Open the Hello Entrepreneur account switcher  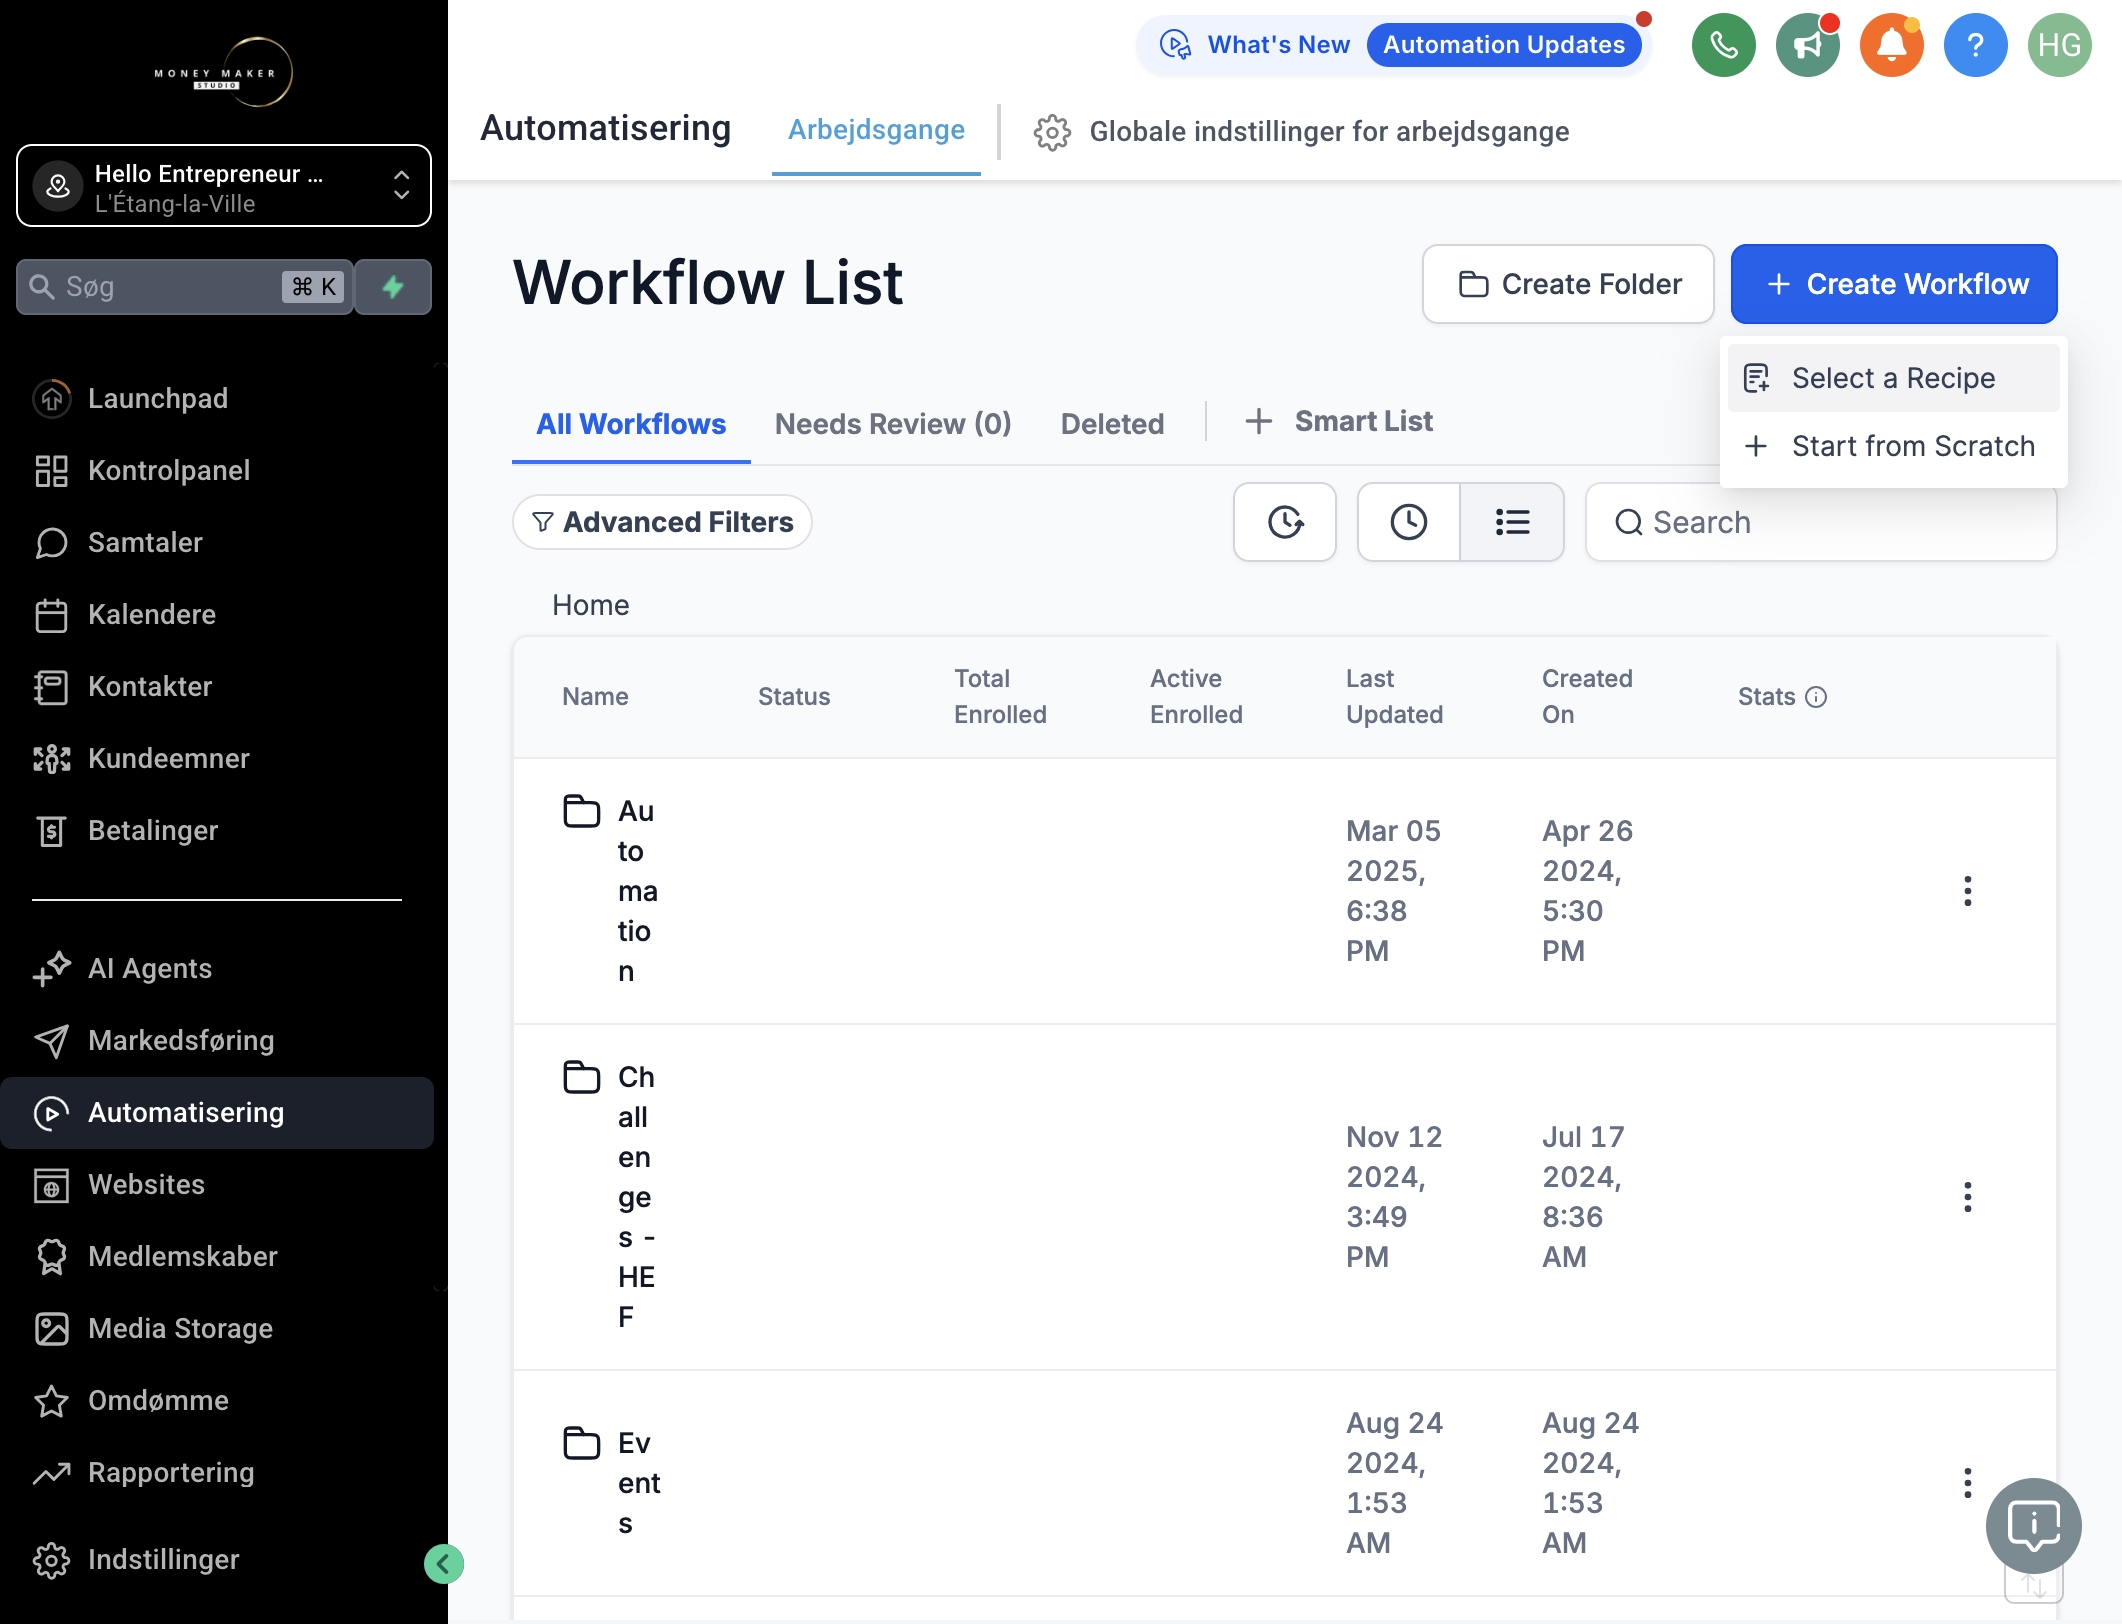(224, 186)
